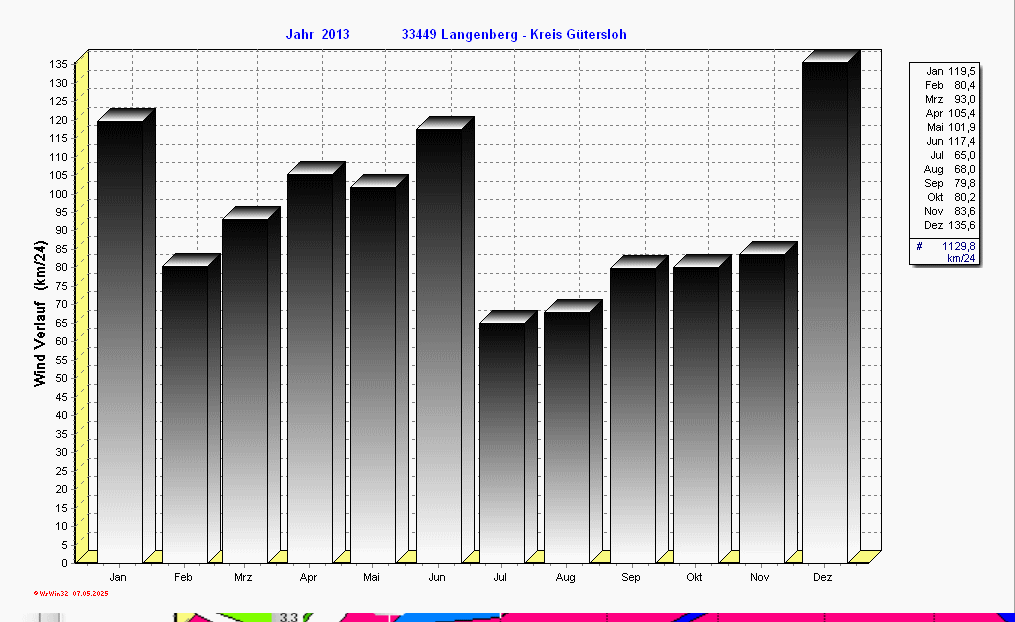This screenshot has width=1015, height=622.
Task: Click the x-axis label 'Mai'
Action: (x=372, y=577)
